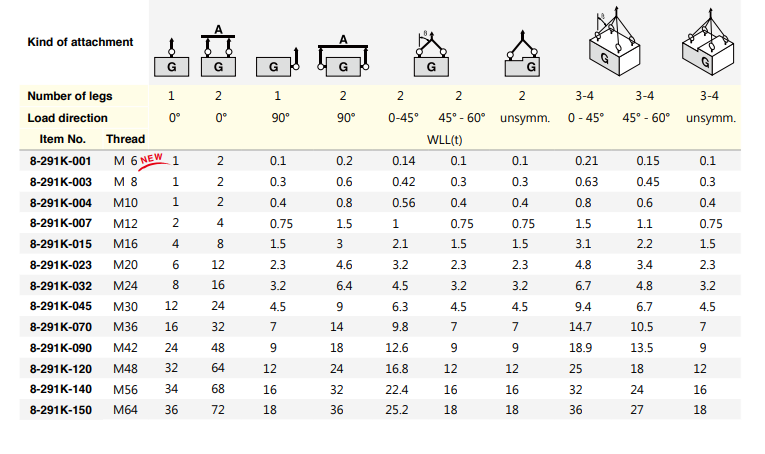This screenshot has height=454, width=765.
Task: Click value 22.4 in the 8-291K-140 row
Action: (x=397, y=390)
